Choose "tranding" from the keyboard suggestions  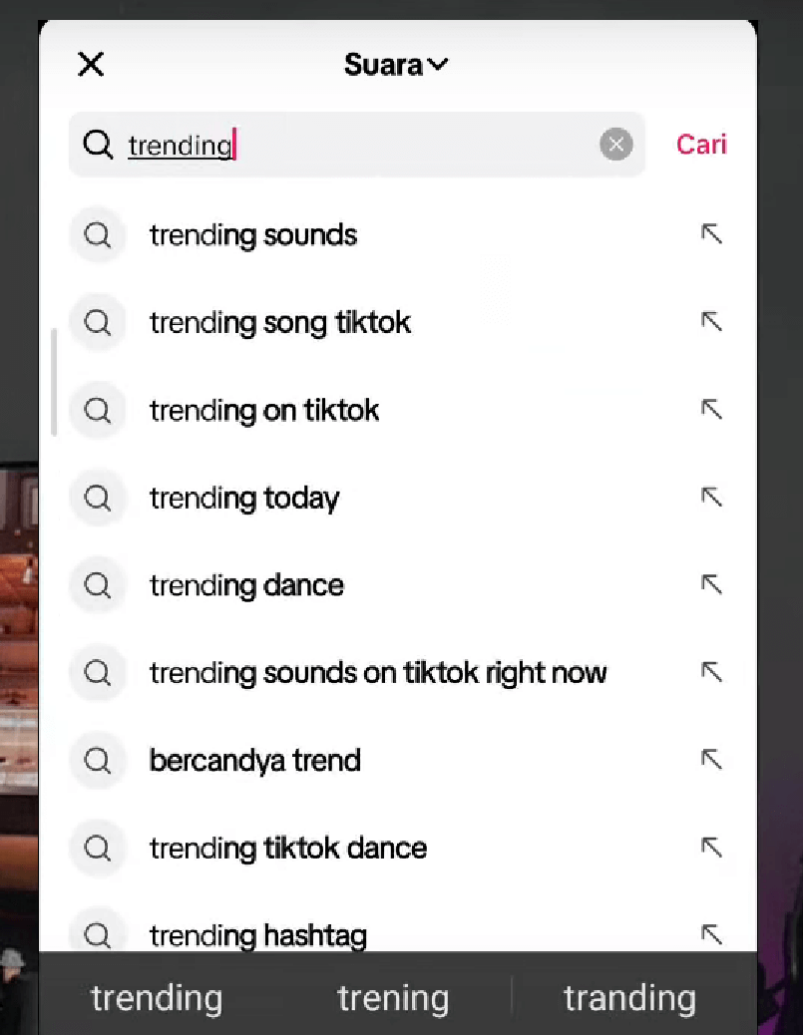(x=629, y=996)
